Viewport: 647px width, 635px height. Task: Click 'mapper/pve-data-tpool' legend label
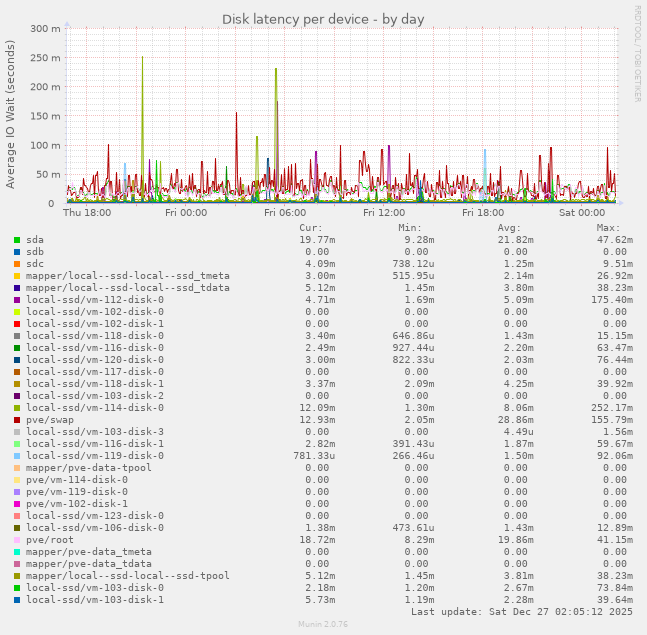click(89, 467)
